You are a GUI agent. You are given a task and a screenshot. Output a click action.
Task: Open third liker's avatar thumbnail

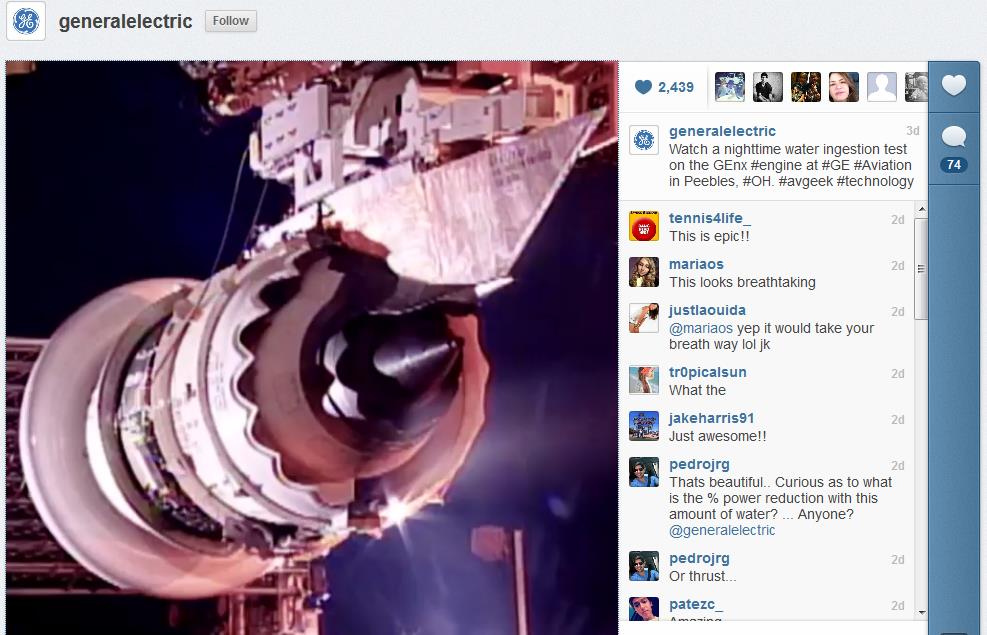pos(806,87)
